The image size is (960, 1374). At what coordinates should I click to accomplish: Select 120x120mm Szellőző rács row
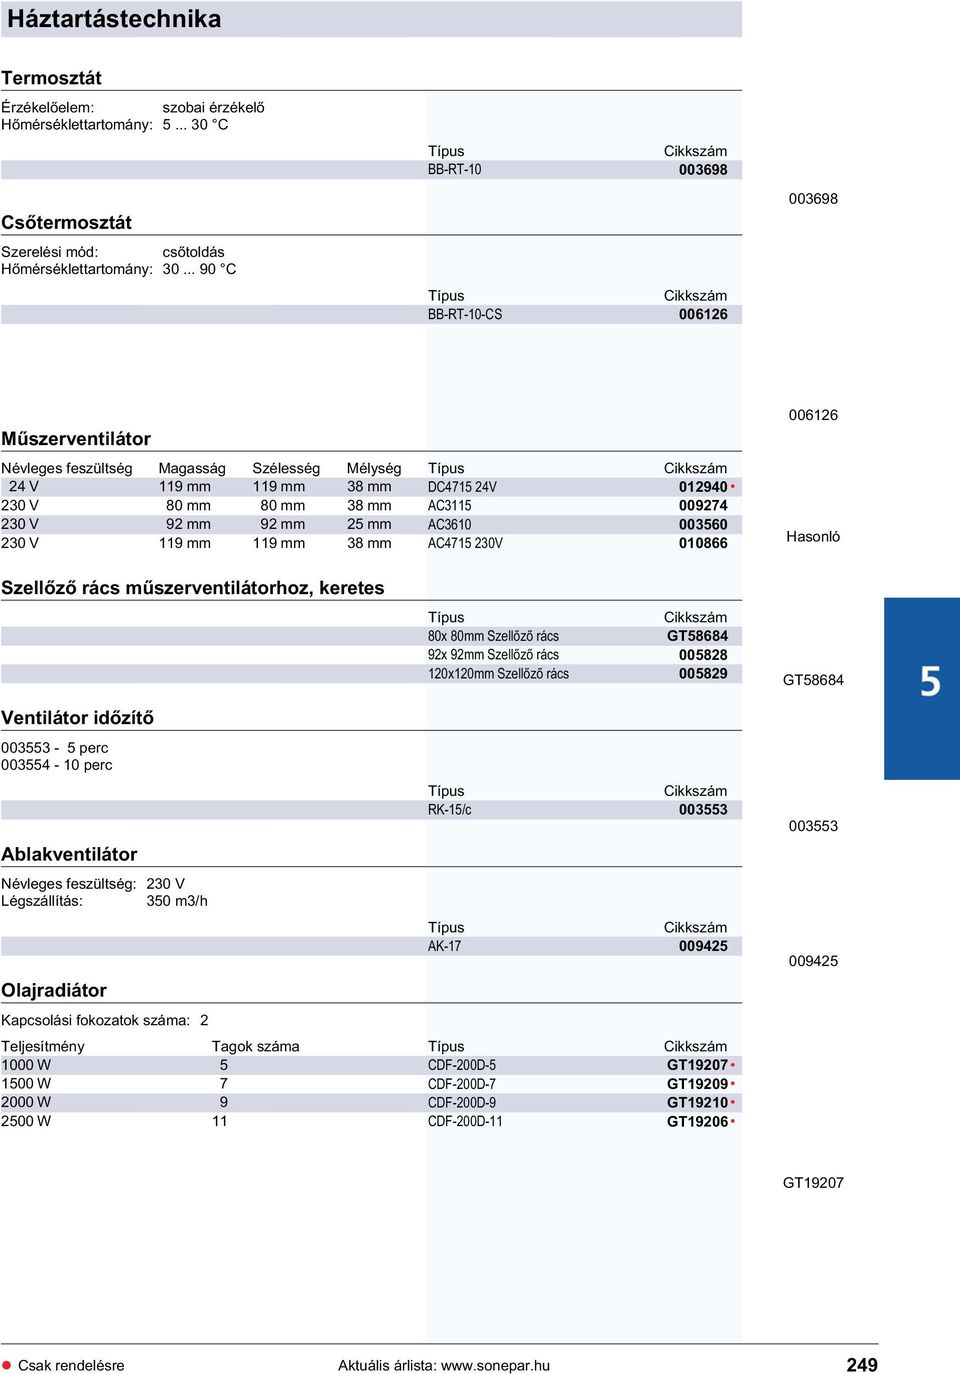pos(371,674)
